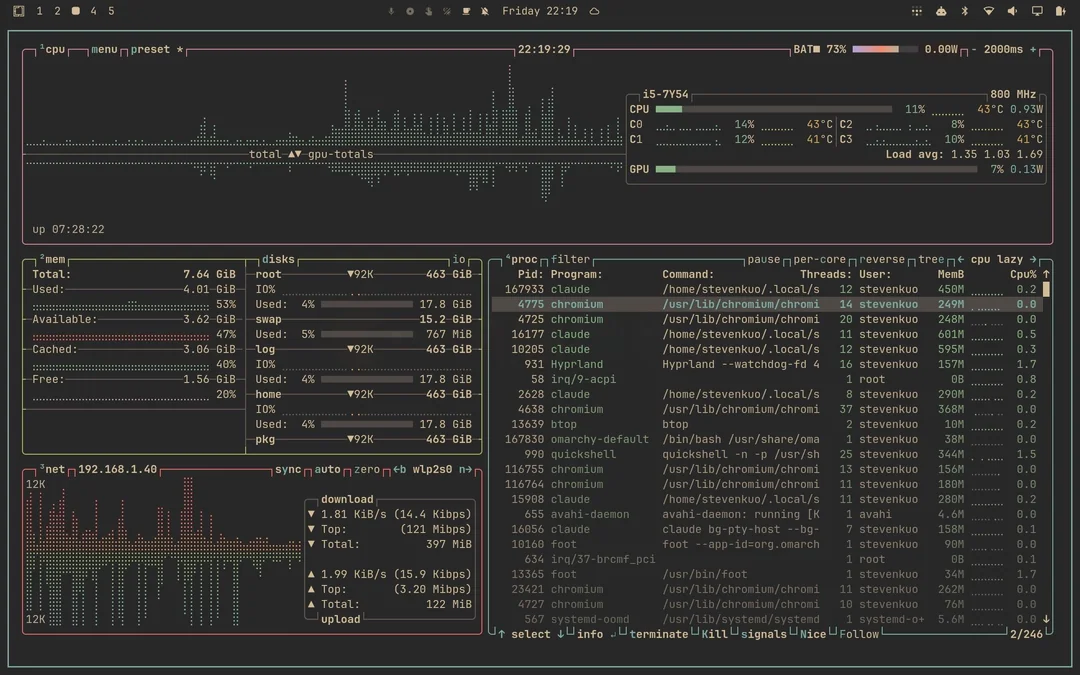The height and width of the screenshot is (675, 1080).
Task: Open the Wi-Fi network tray icon
Action: (988, 11)
